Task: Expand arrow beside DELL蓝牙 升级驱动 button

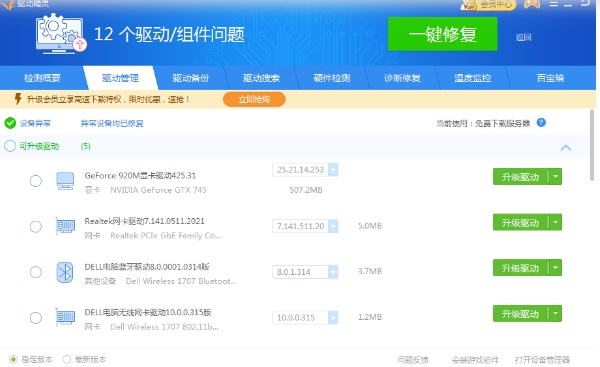Action: 555,268
